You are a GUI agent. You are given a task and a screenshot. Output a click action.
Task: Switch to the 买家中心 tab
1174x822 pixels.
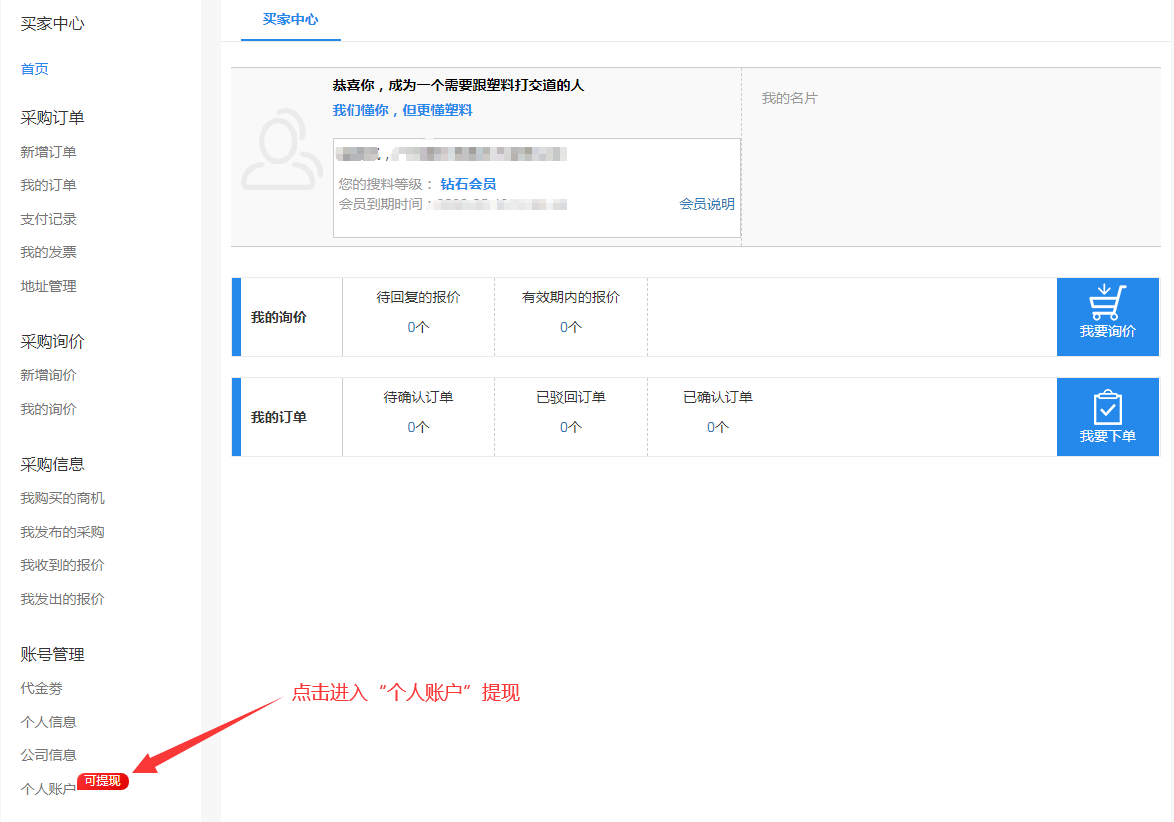click(290, 20)
